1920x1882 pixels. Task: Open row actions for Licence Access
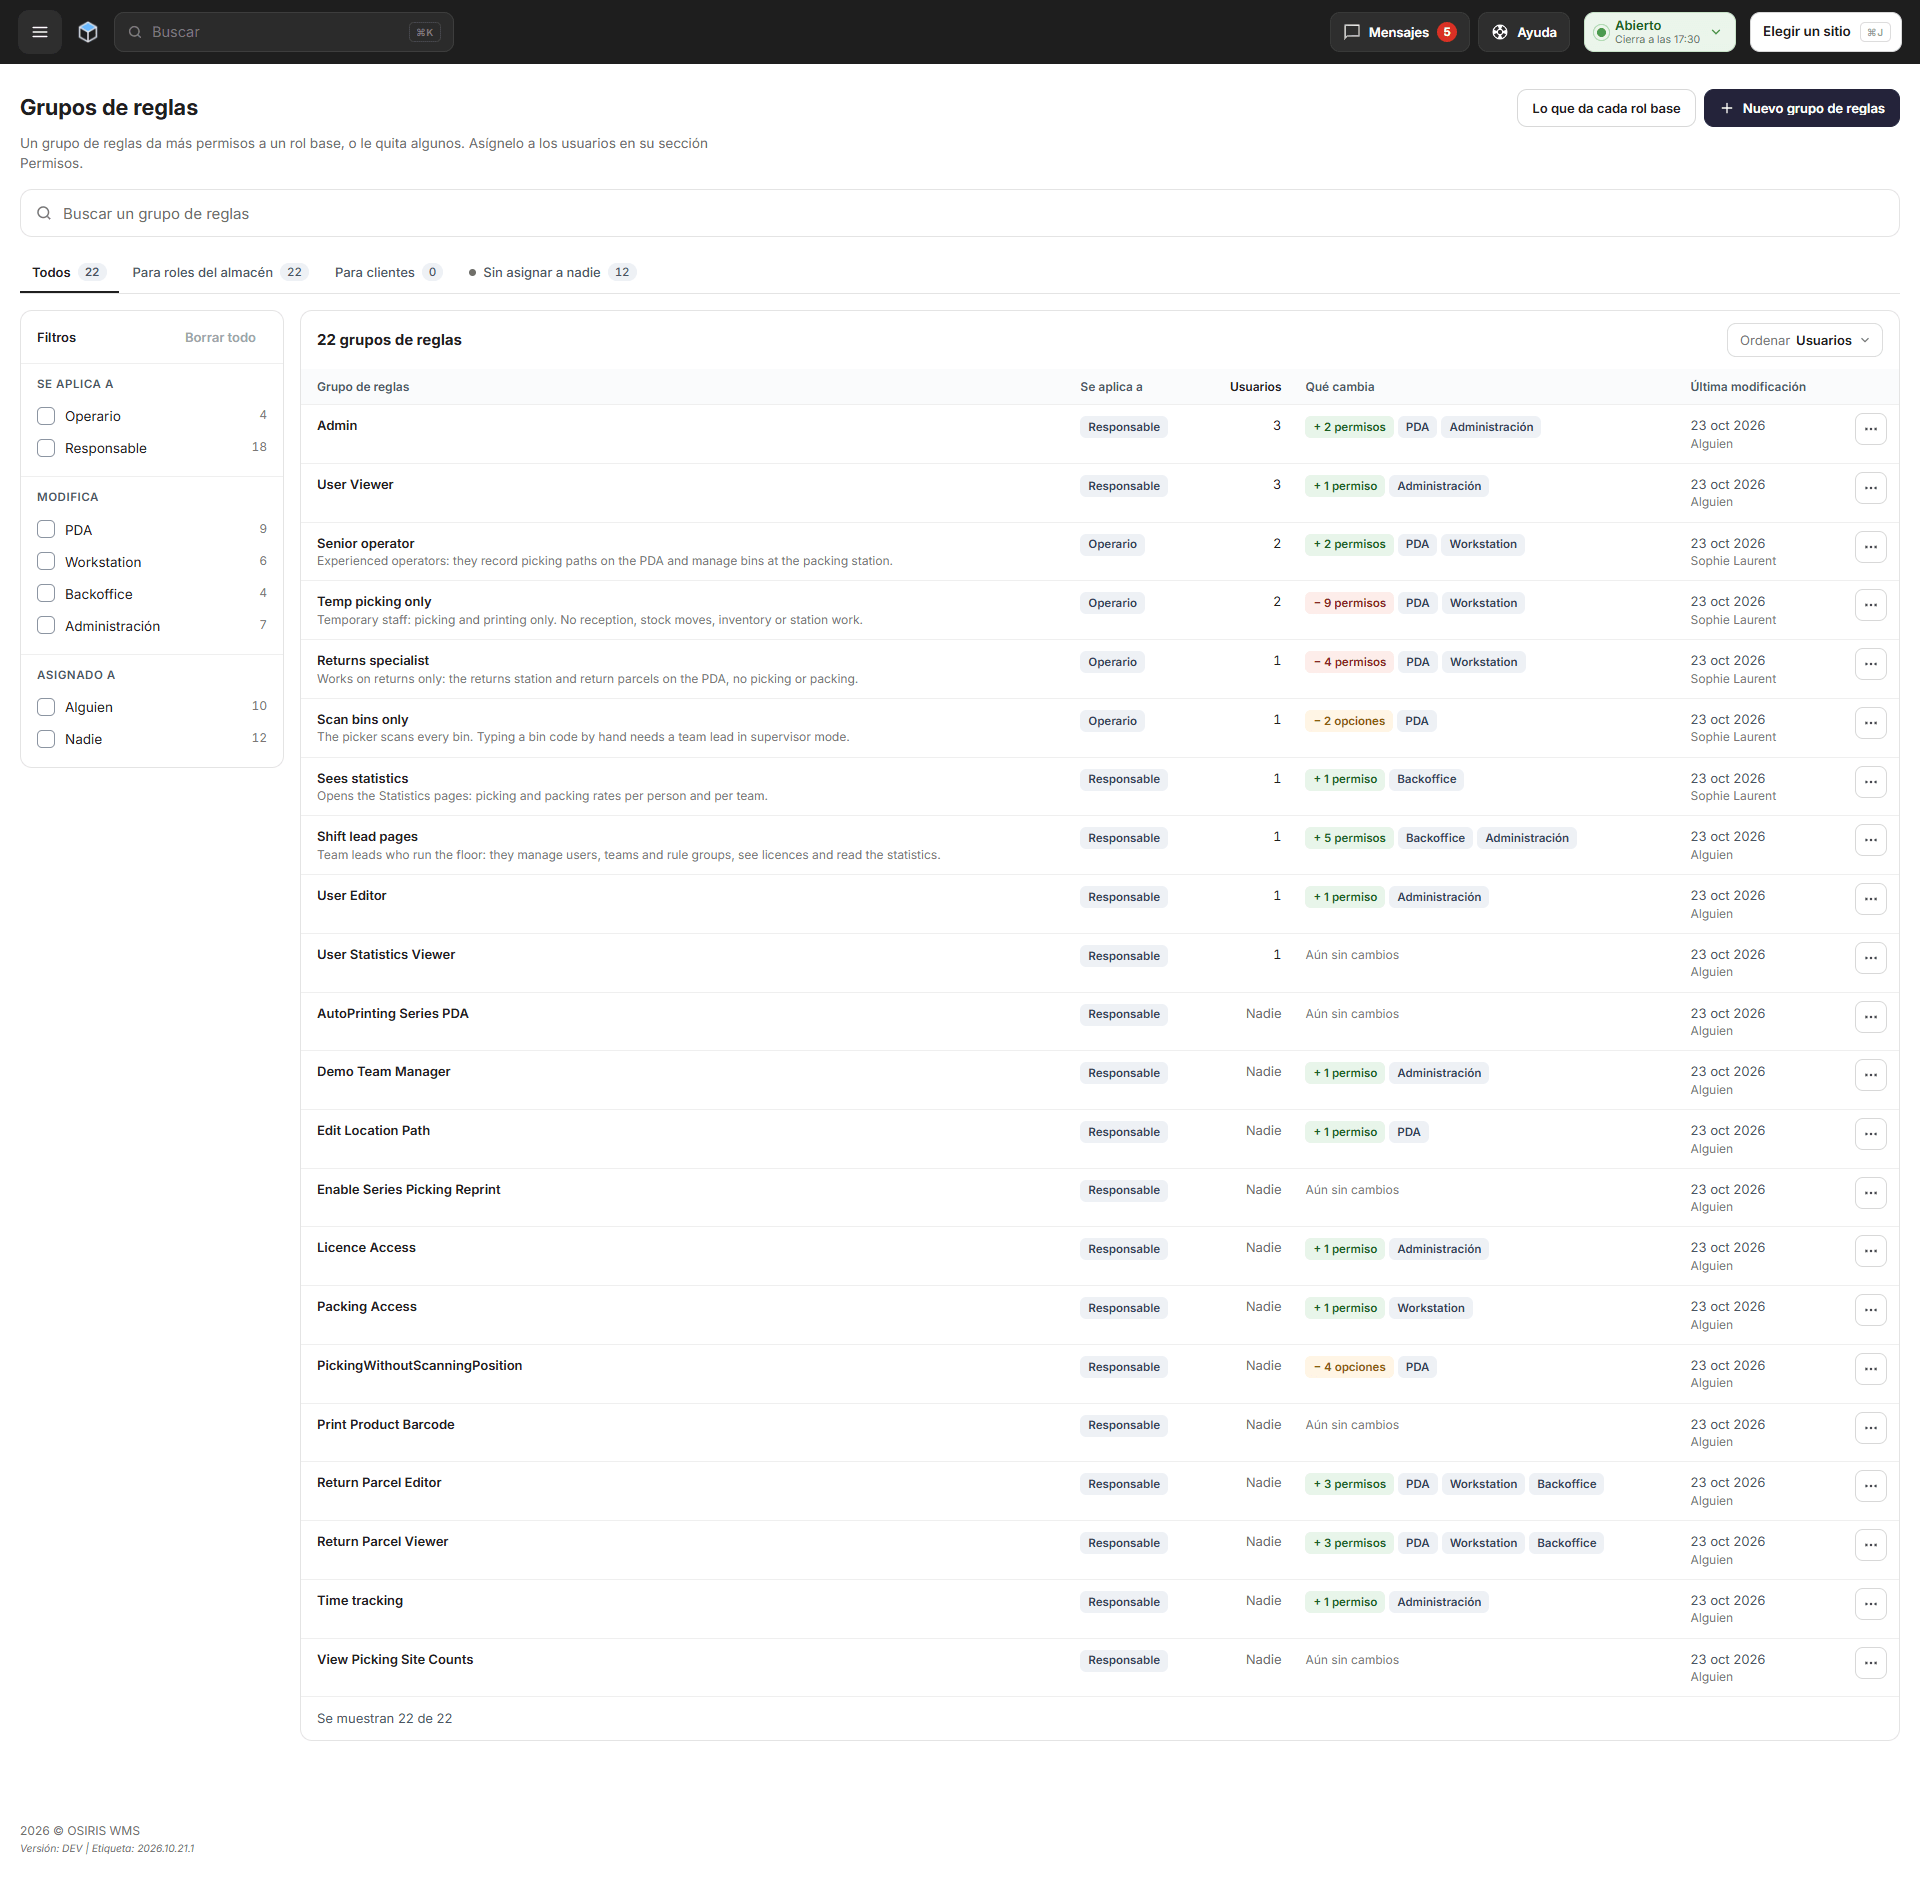(x=1870, y=1251)
